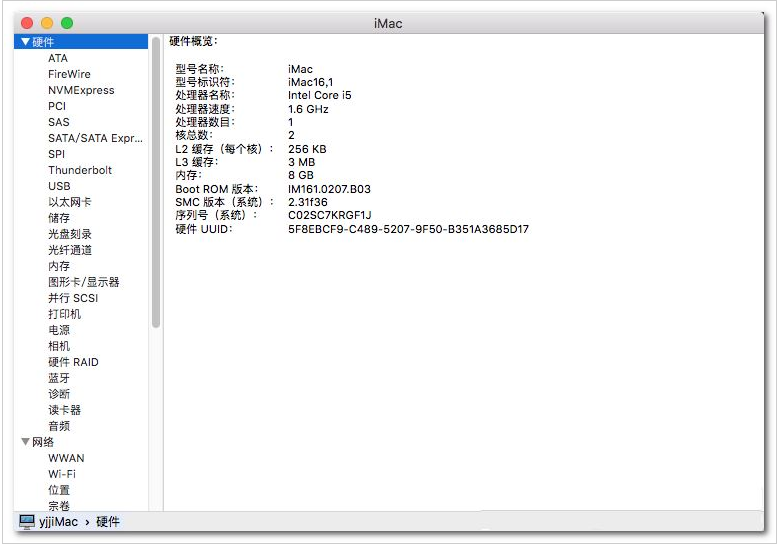Image resolution: width=783 pixels, height=546 pixels.
Task: Select 图形卡/显示器 in the sidebar
Action: (x=83, y=282)
